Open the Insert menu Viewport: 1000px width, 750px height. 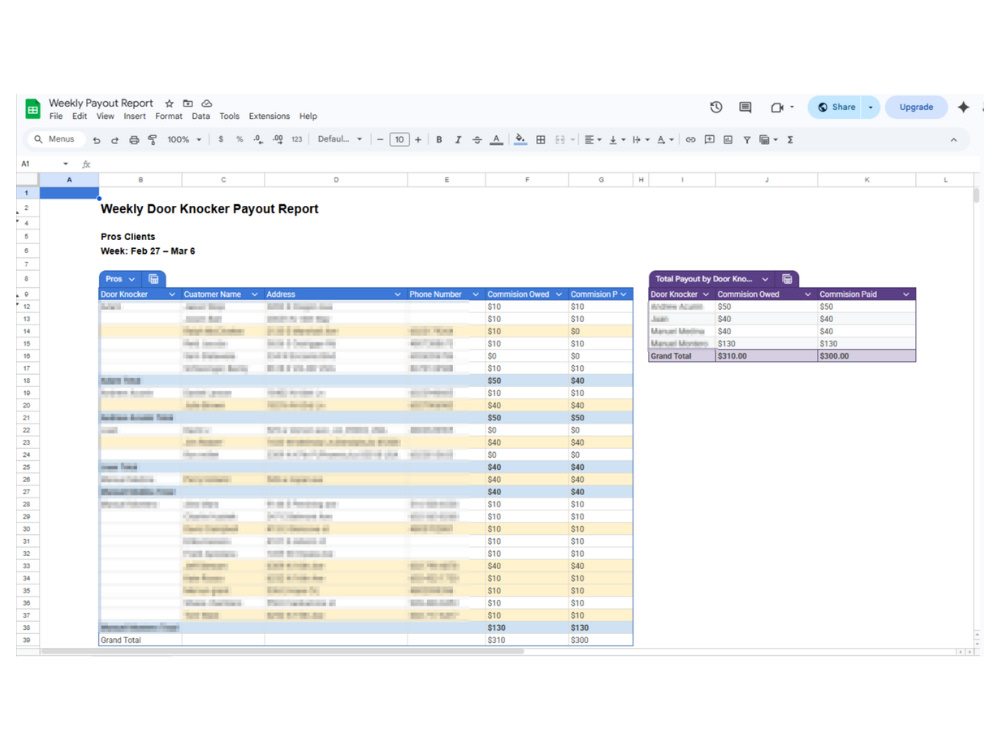(135, 117)
